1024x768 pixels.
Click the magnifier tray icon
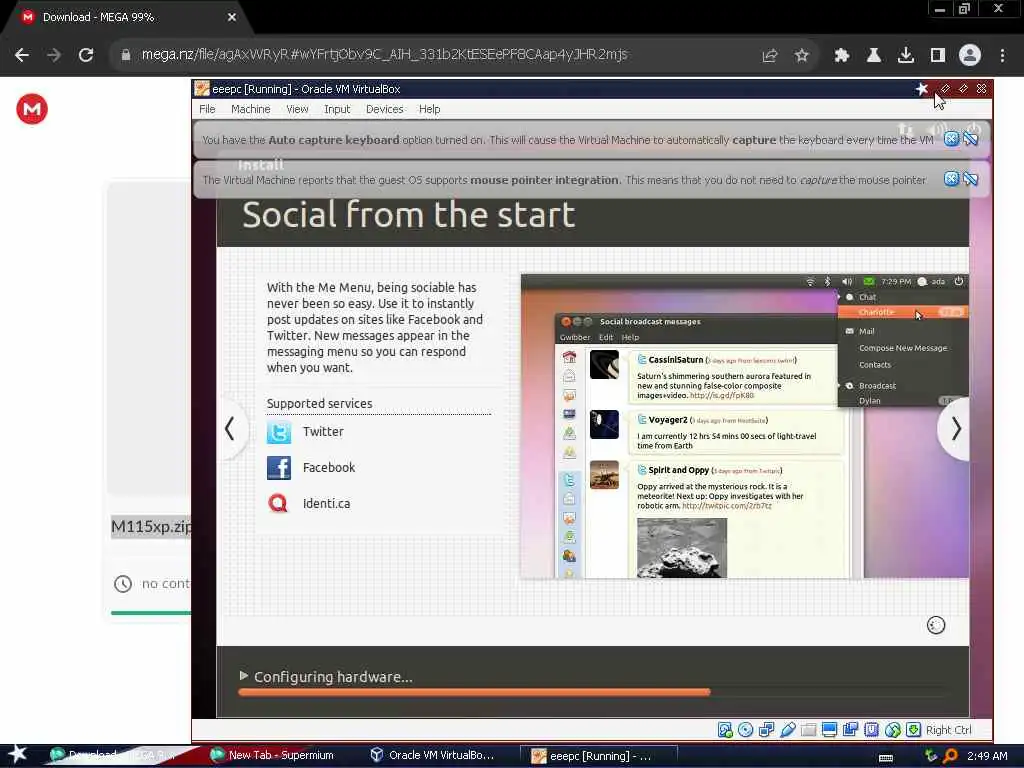(950, 756)
